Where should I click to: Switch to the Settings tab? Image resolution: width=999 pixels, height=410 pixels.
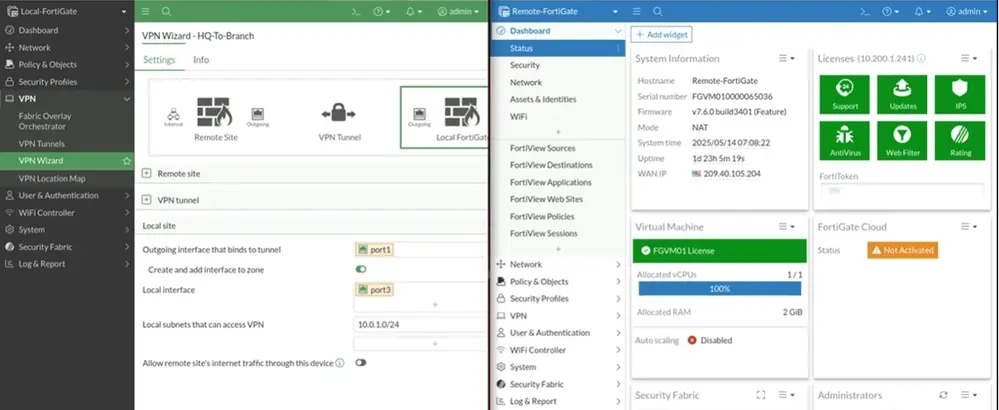pyautogui.click(x=159, y=60)
